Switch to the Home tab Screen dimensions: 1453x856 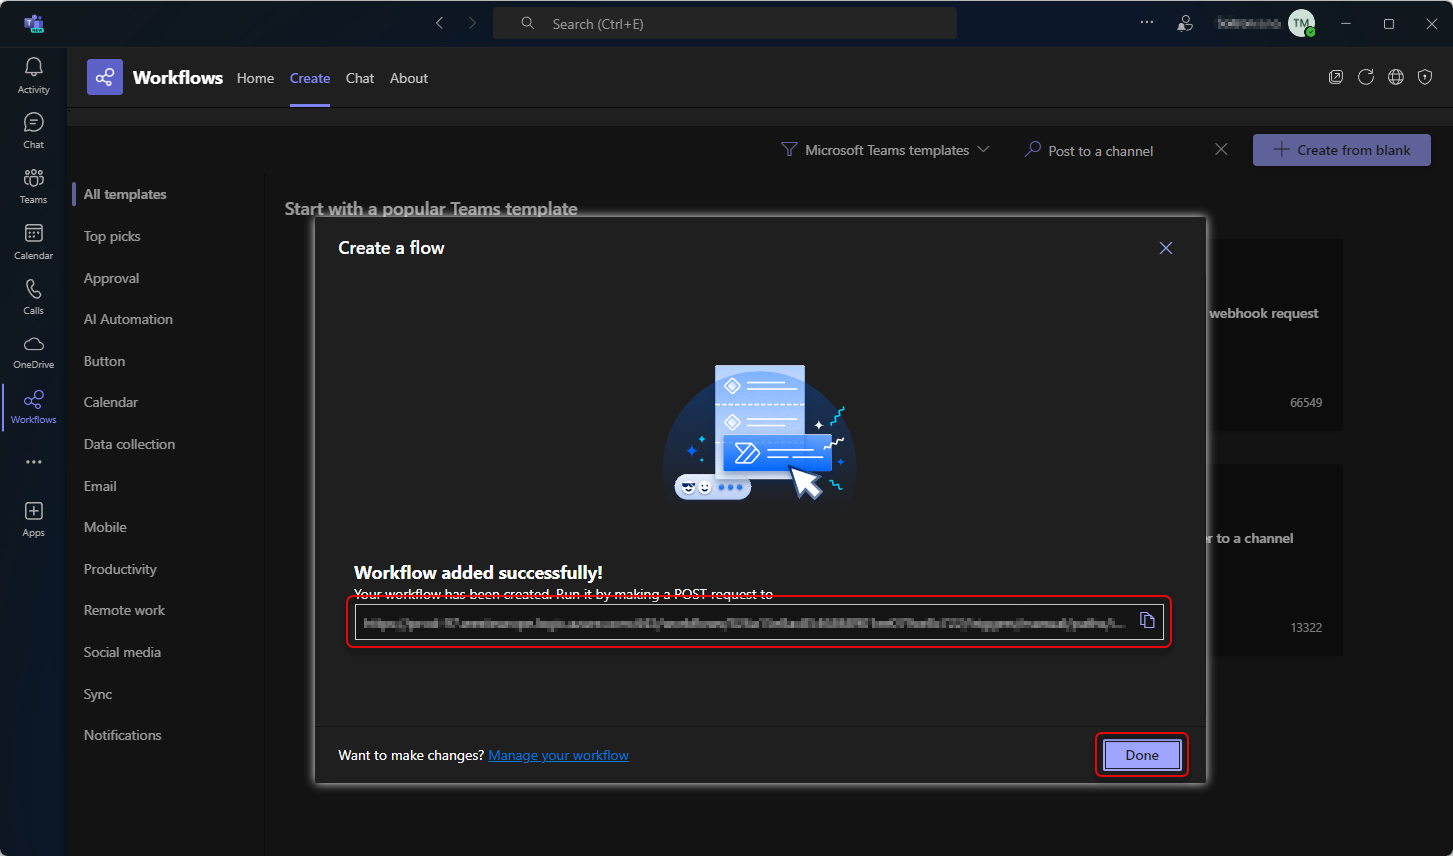pyautogui.click(x=255, y=78)
